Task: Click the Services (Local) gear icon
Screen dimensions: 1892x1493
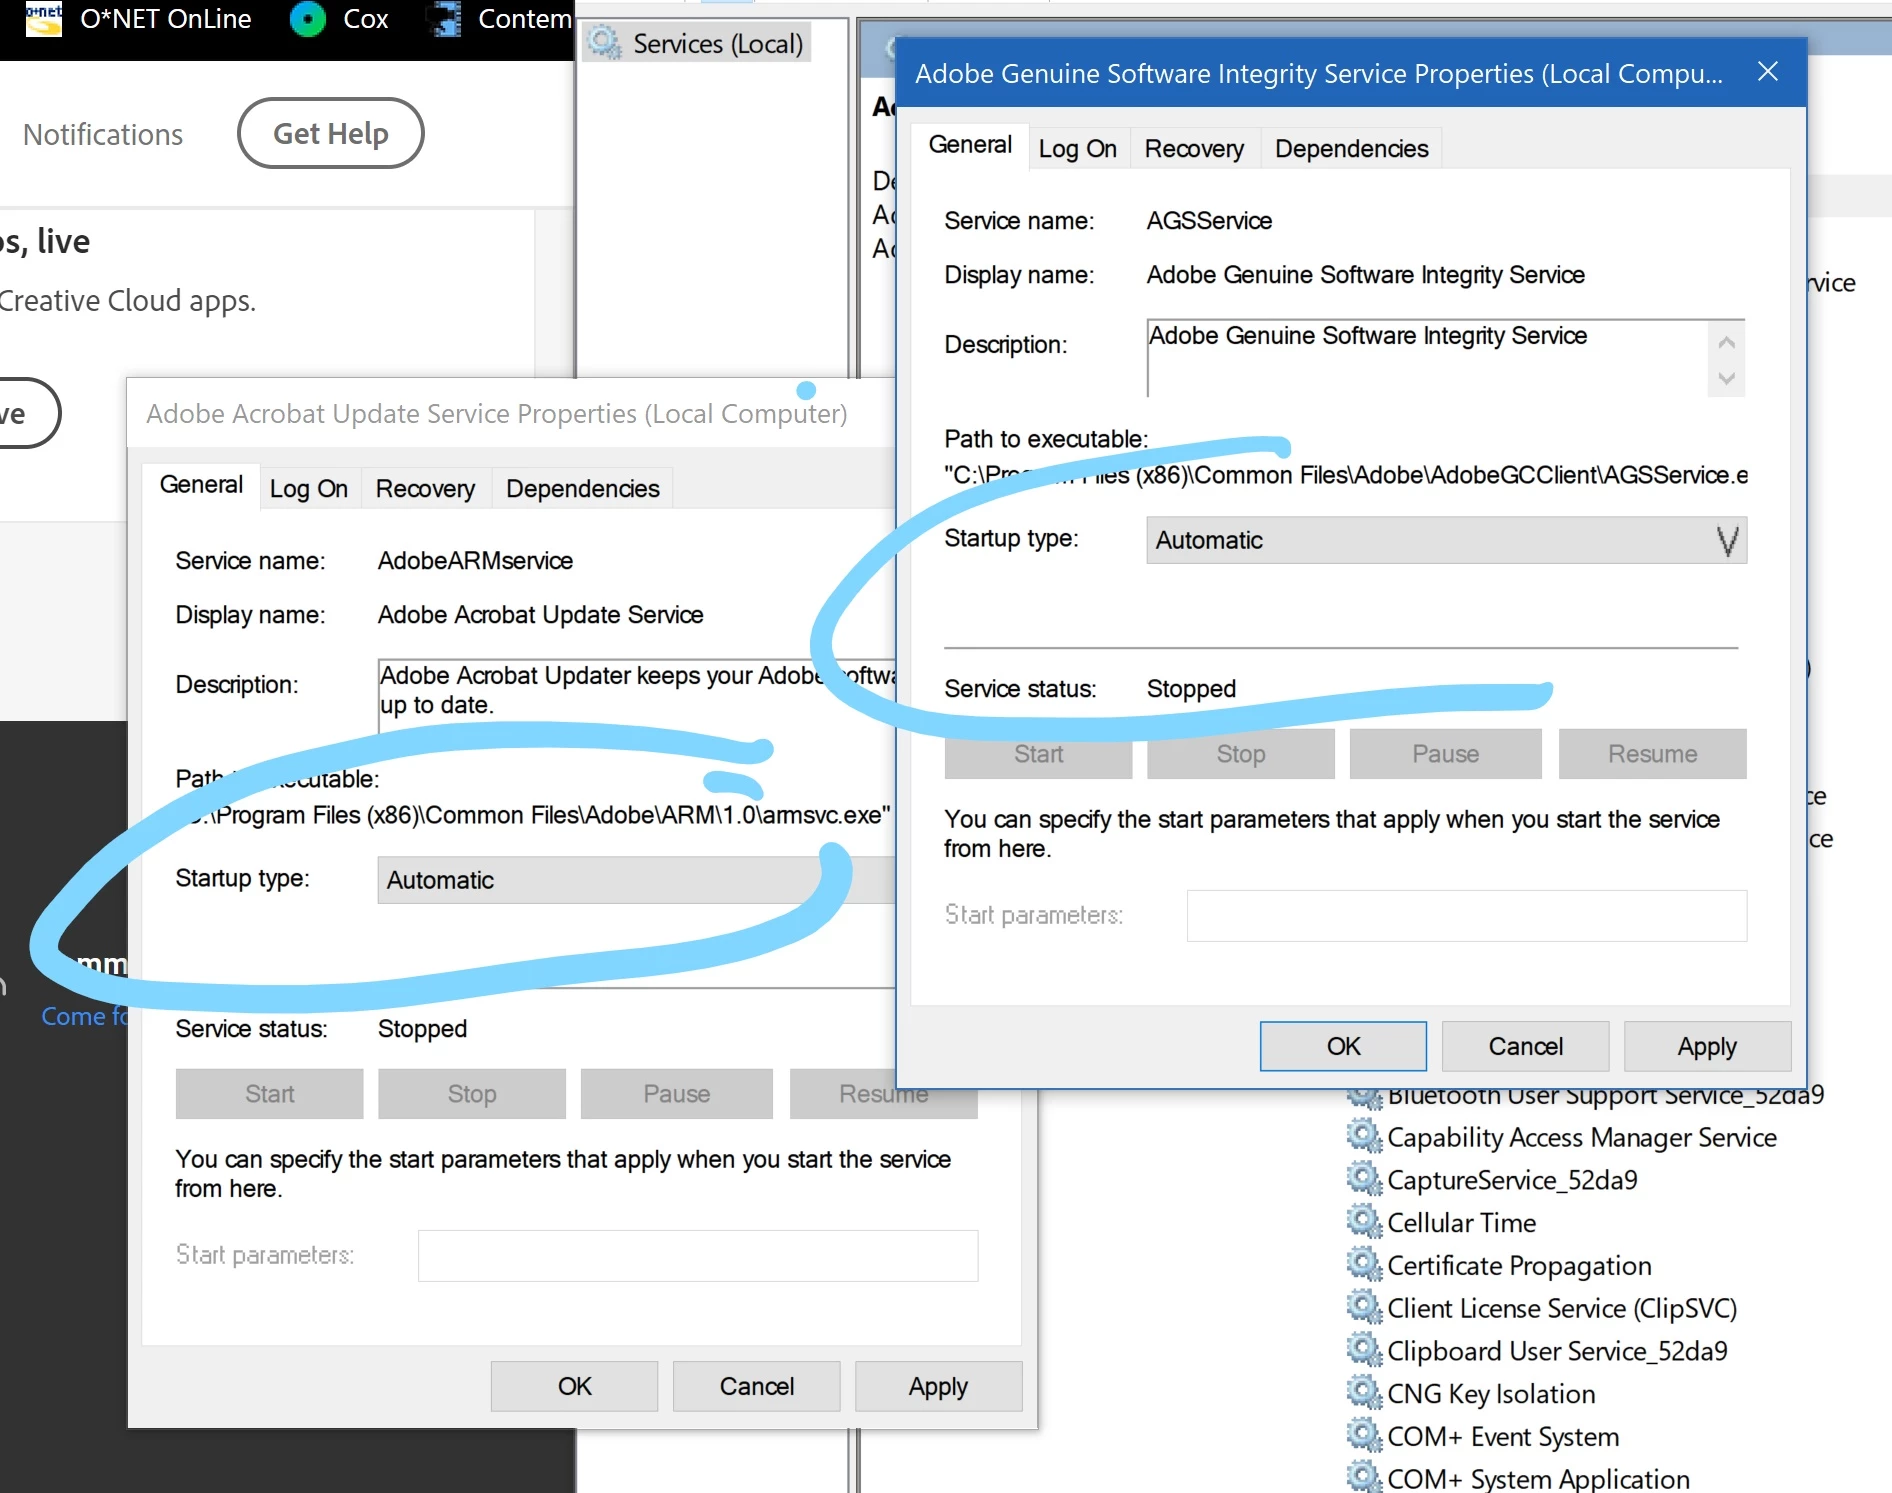Action: [604, 43]
